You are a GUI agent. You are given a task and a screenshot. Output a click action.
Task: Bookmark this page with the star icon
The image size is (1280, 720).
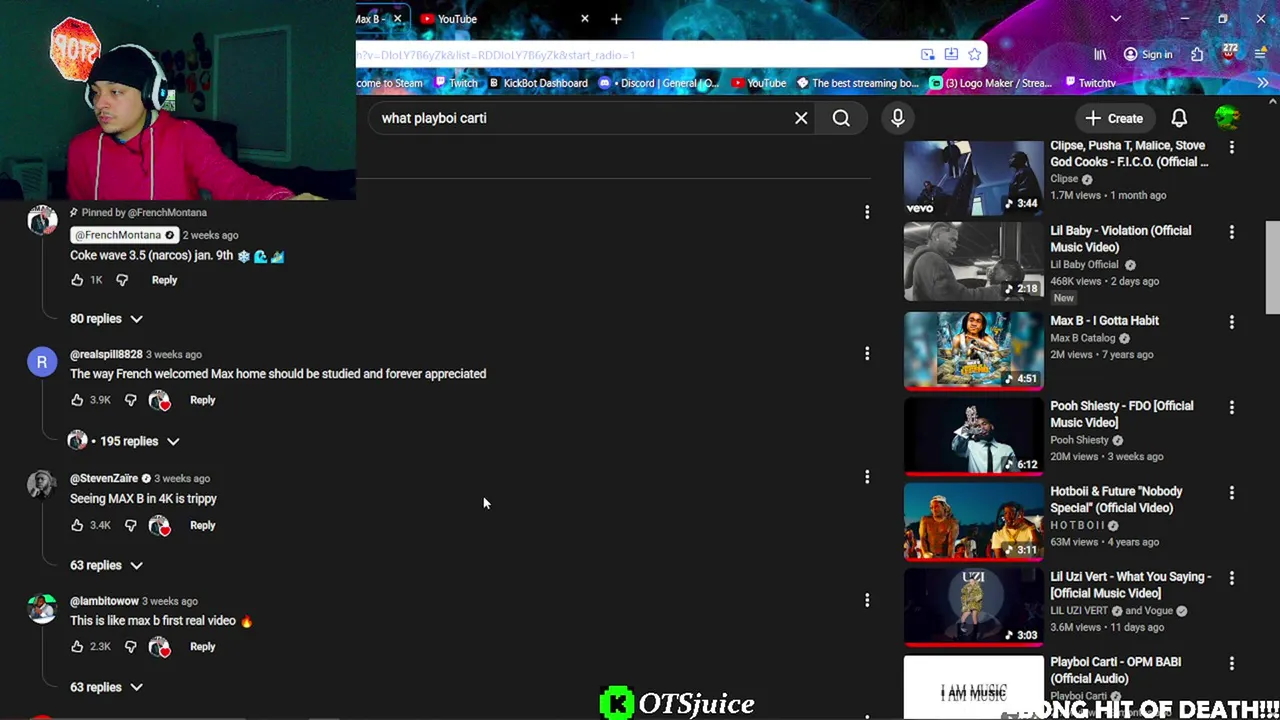[x=974, y=55]
